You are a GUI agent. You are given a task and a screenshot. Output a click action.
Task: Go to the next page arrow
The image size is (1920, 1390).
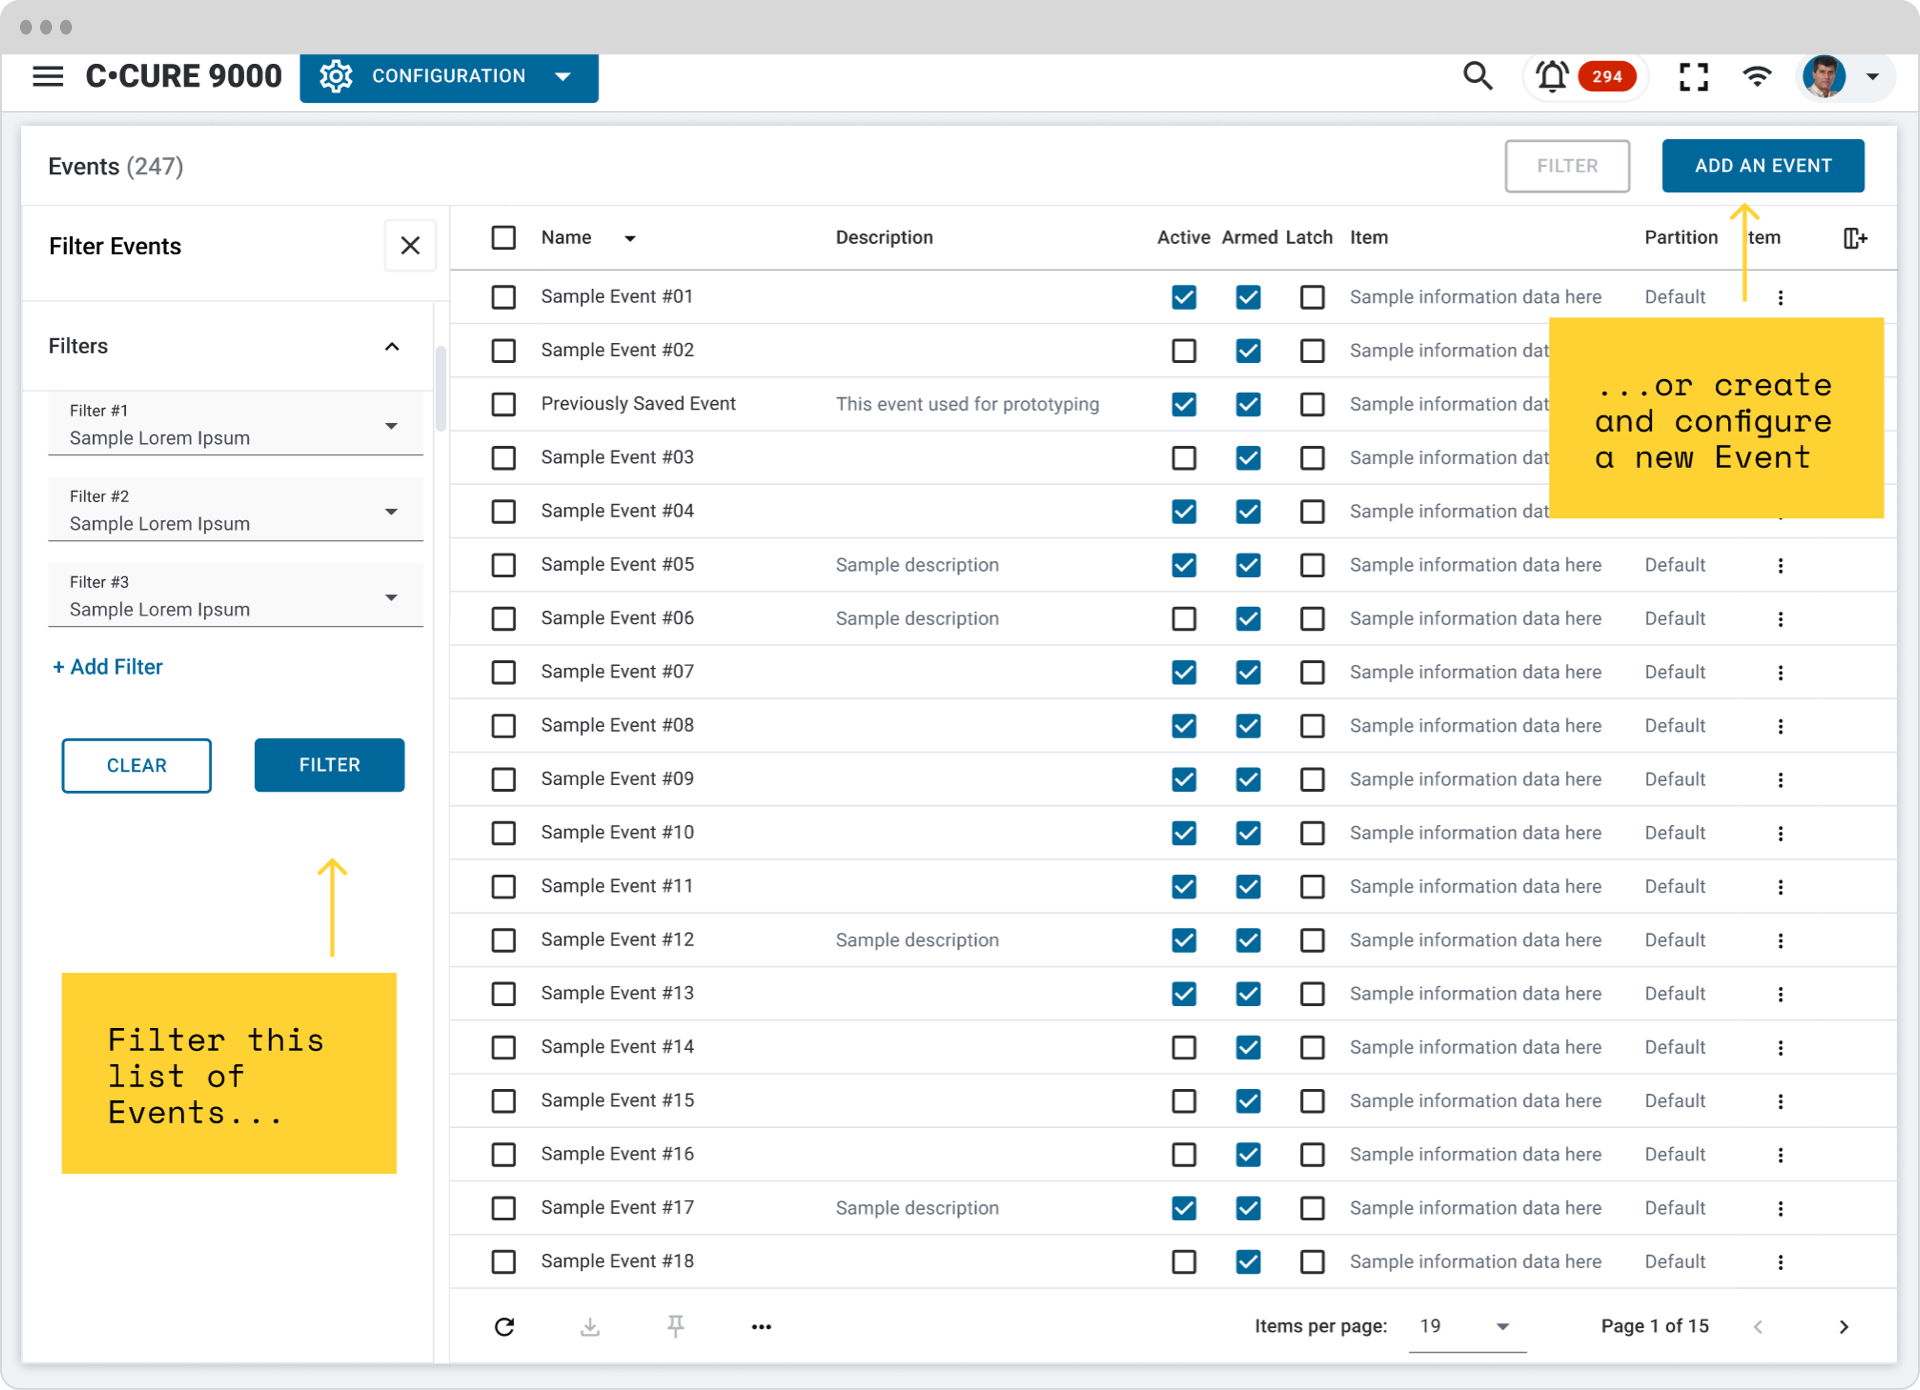coord(1844,1326)
